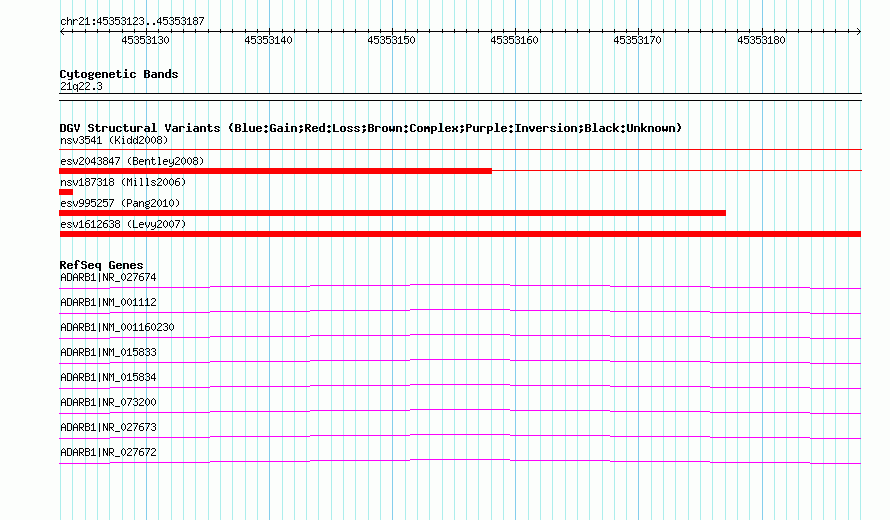
Task: Select gene label ADARB1|NM_001112
Action: coord(108,303)
